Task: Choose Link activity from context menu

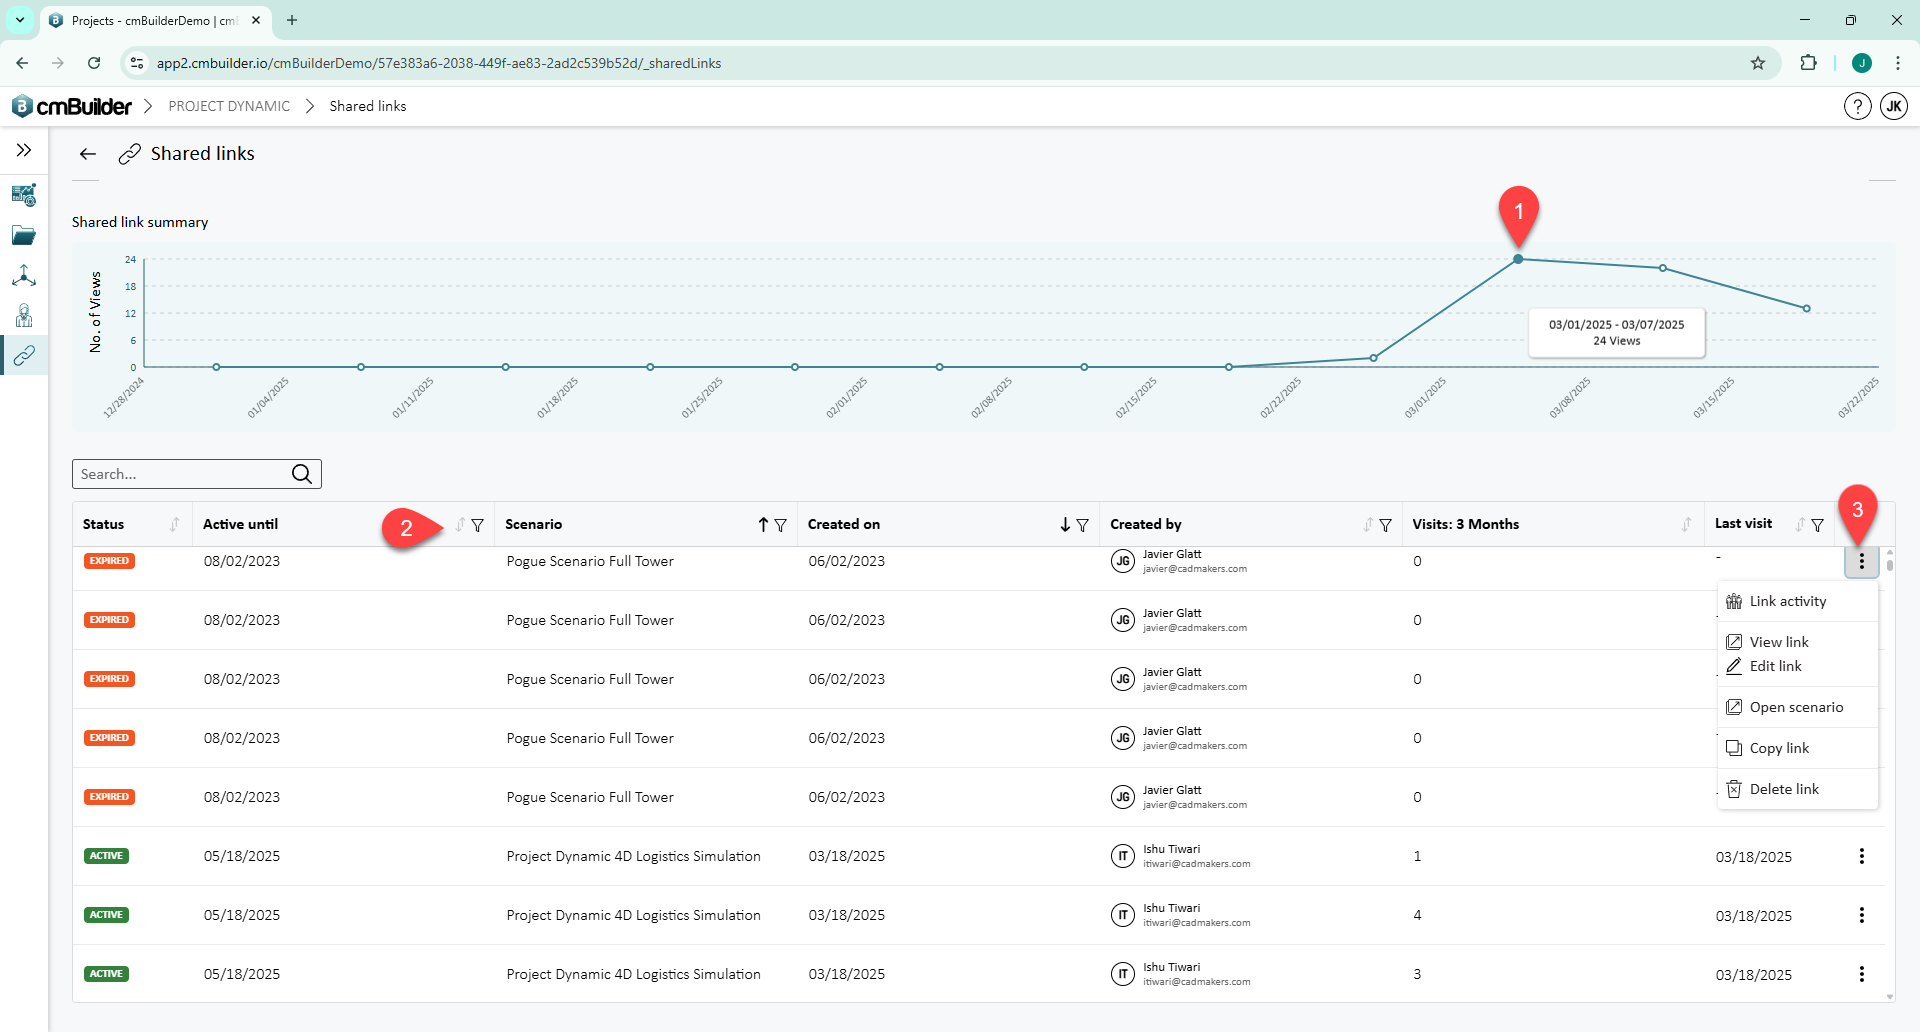Action: click(1797, 601)
